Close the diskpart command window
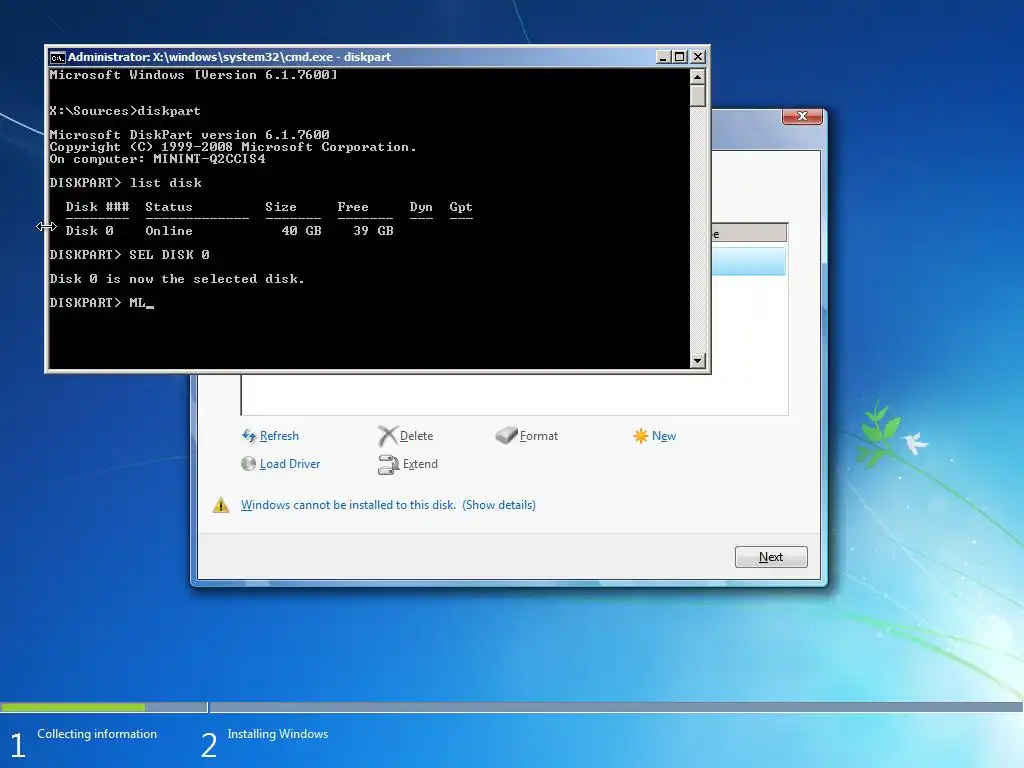Viewport: 1024px width, 768px height. [697, 57]
